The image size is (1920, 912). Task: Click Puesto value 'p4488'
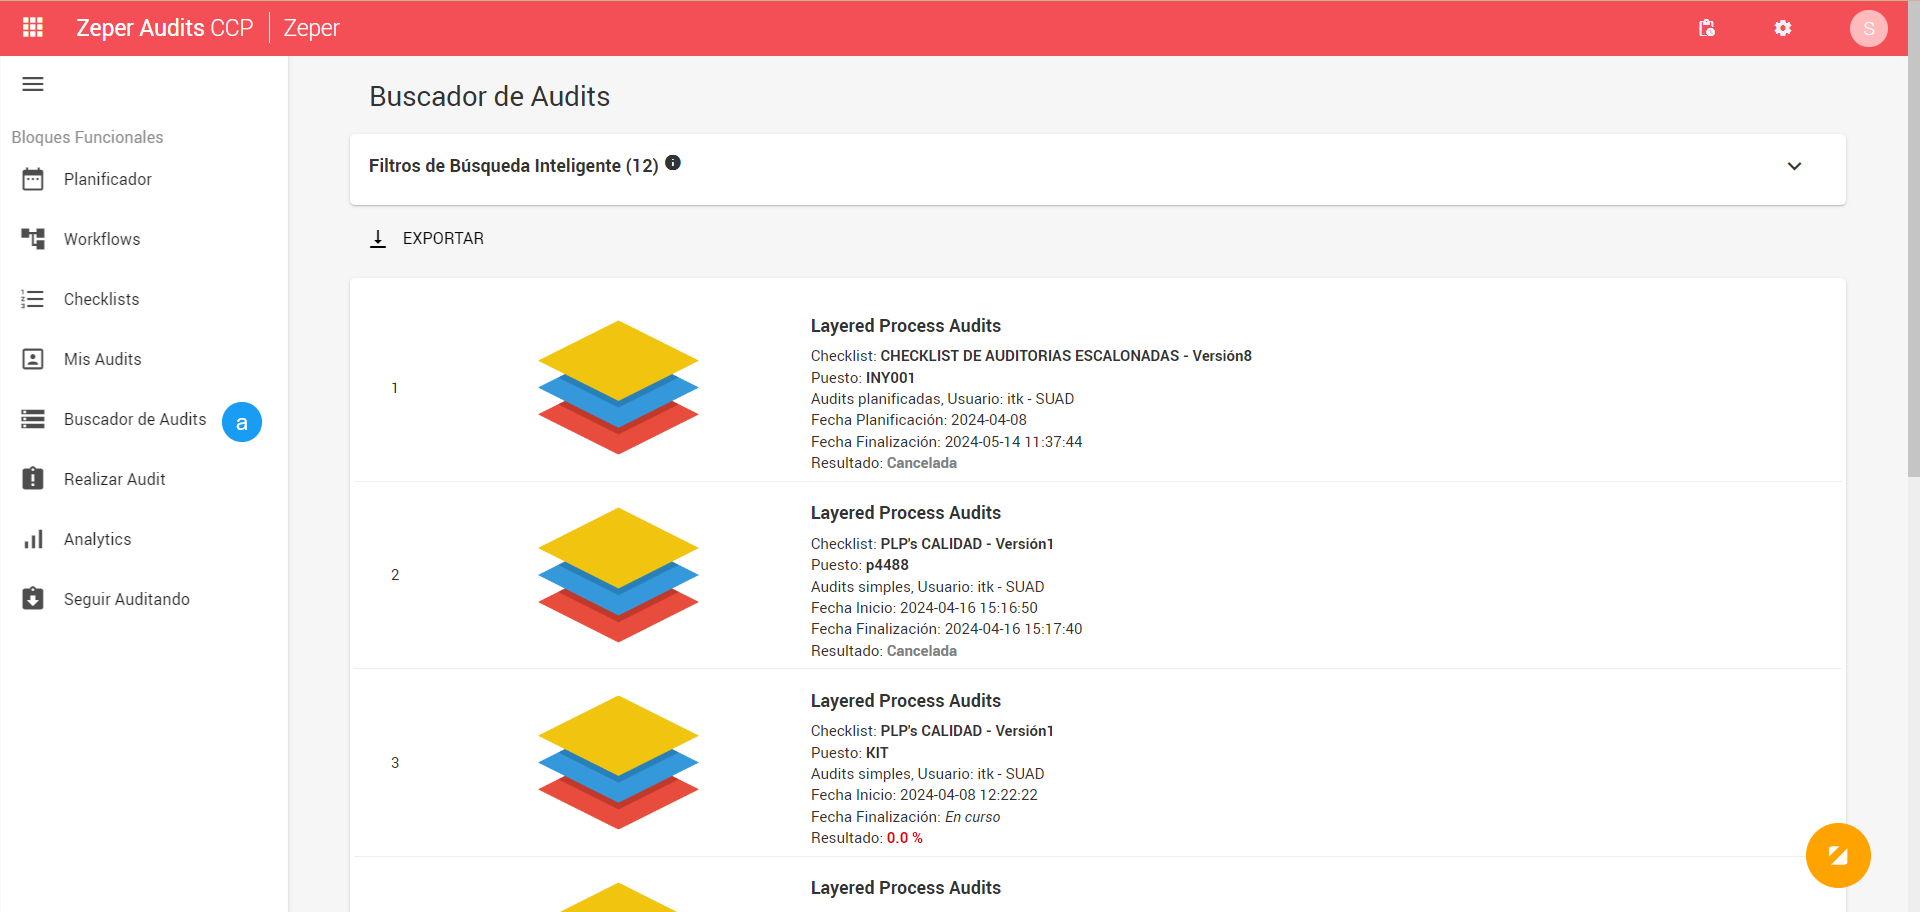(x=887, y=565)
